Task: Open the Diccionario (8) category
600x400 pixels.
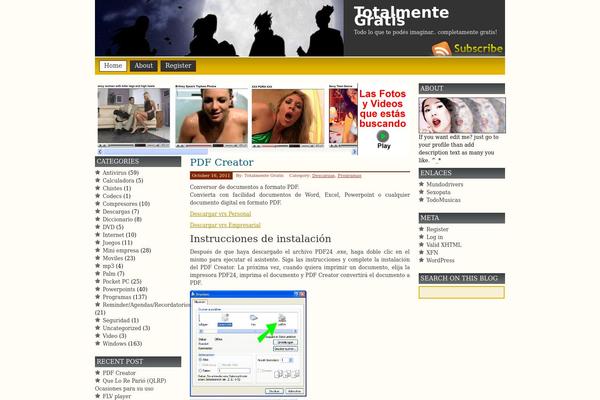Action: 122,219
